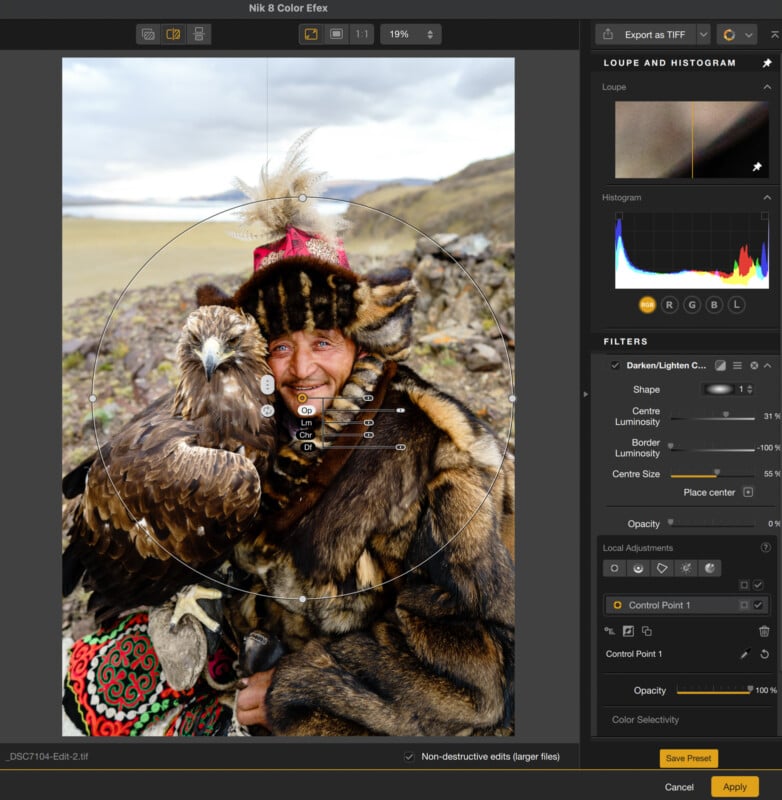
Task: Click the Place center target icon
Action: [747, 492]
